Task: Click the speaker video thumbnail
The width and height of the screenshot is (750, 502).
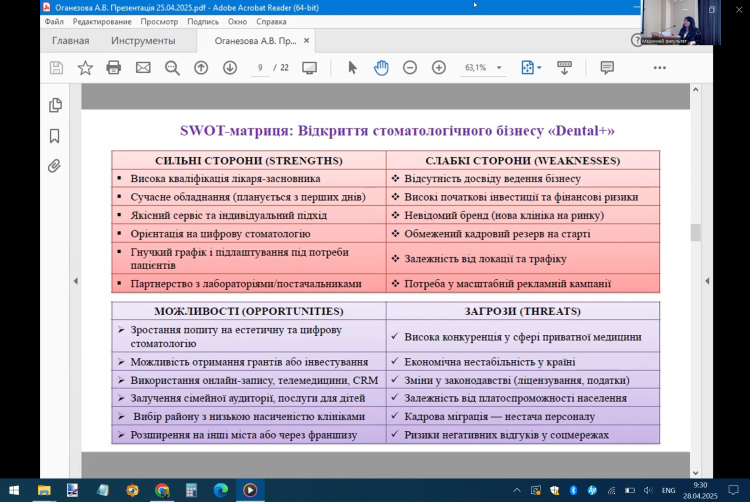Action: pyautogui.click(x=681, y=22)
